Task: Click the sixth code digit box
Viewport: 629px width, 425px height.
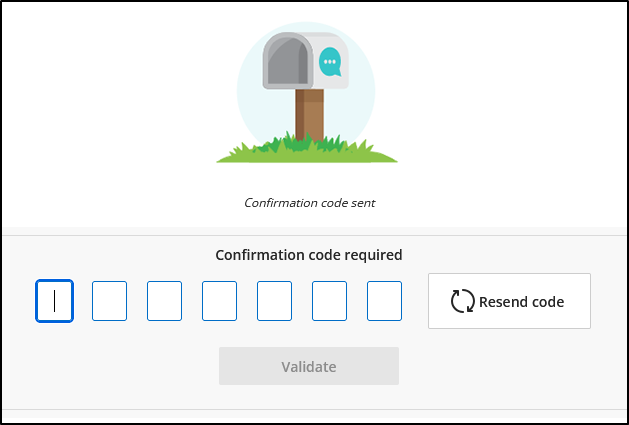Action: (x=329, y=300)
